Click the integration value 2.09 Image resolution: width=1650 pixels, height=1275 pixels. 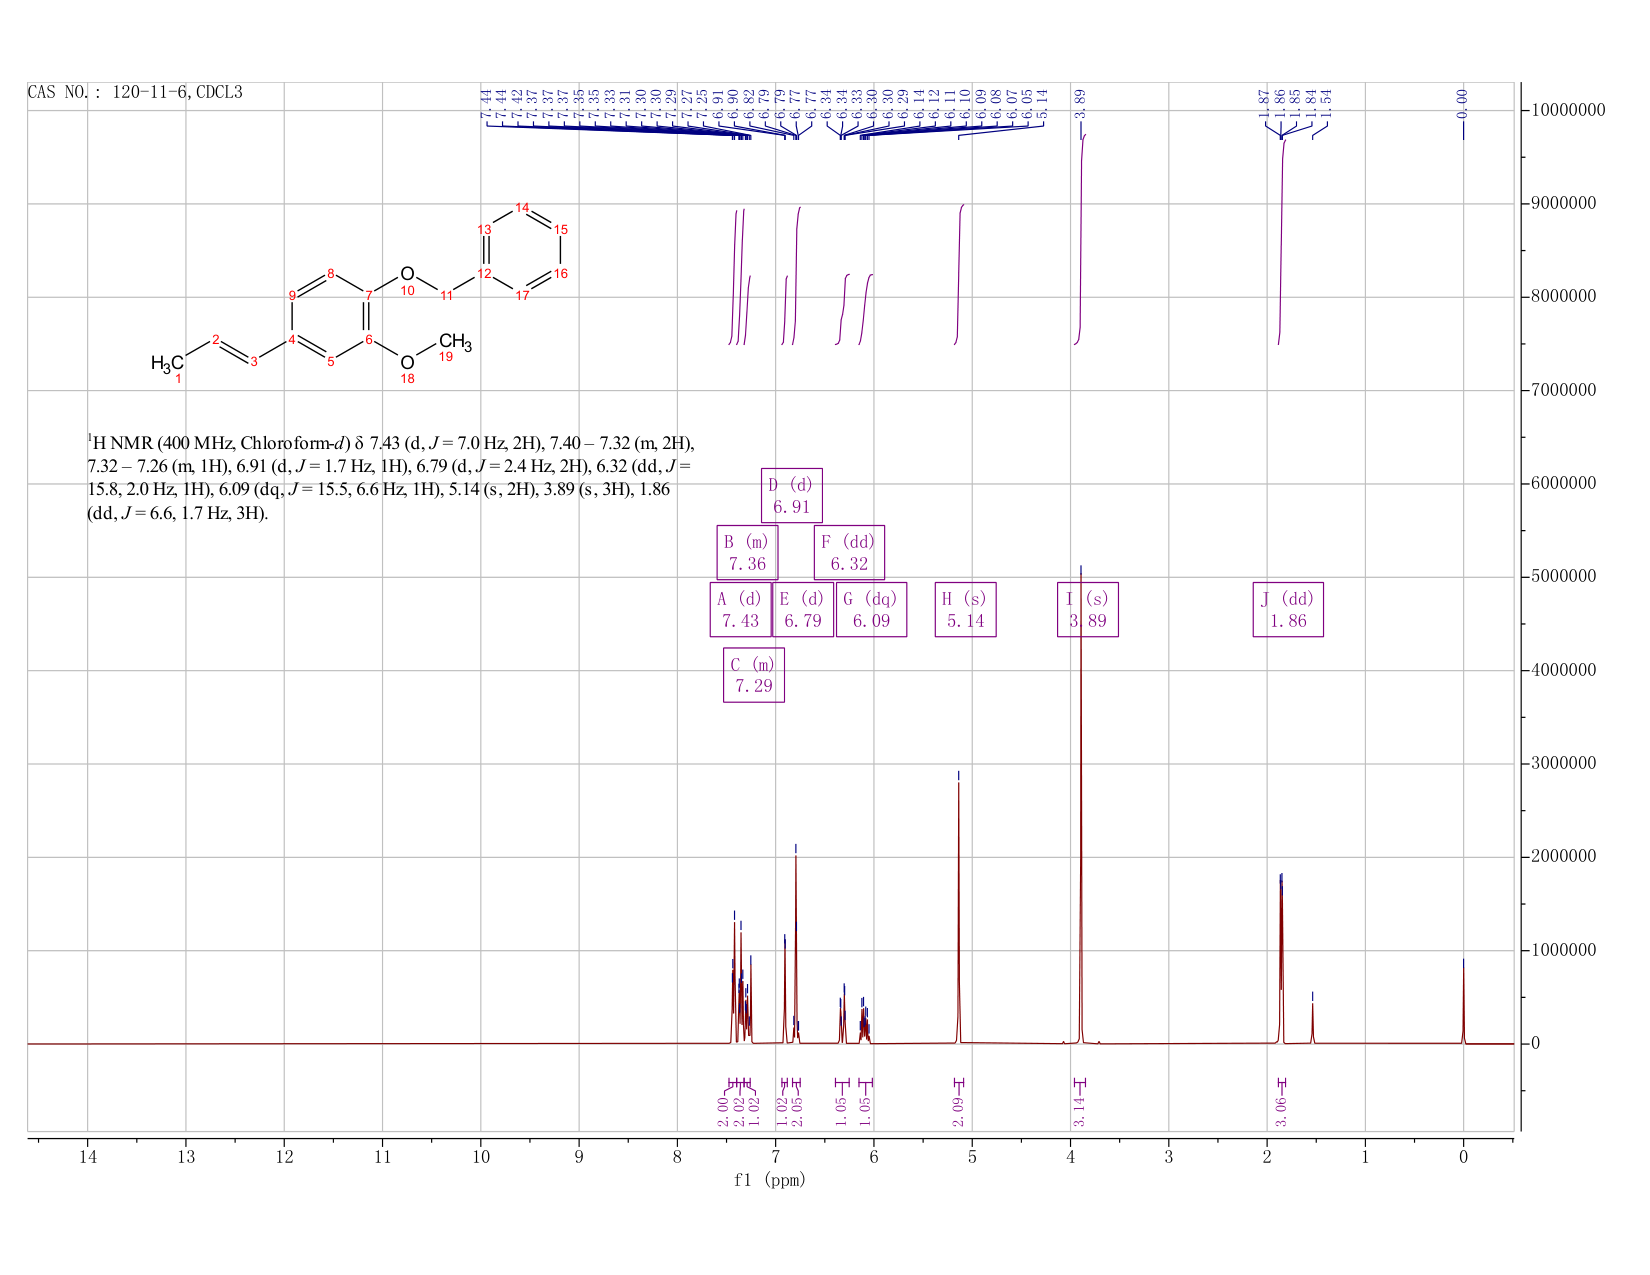point(958,1111)
